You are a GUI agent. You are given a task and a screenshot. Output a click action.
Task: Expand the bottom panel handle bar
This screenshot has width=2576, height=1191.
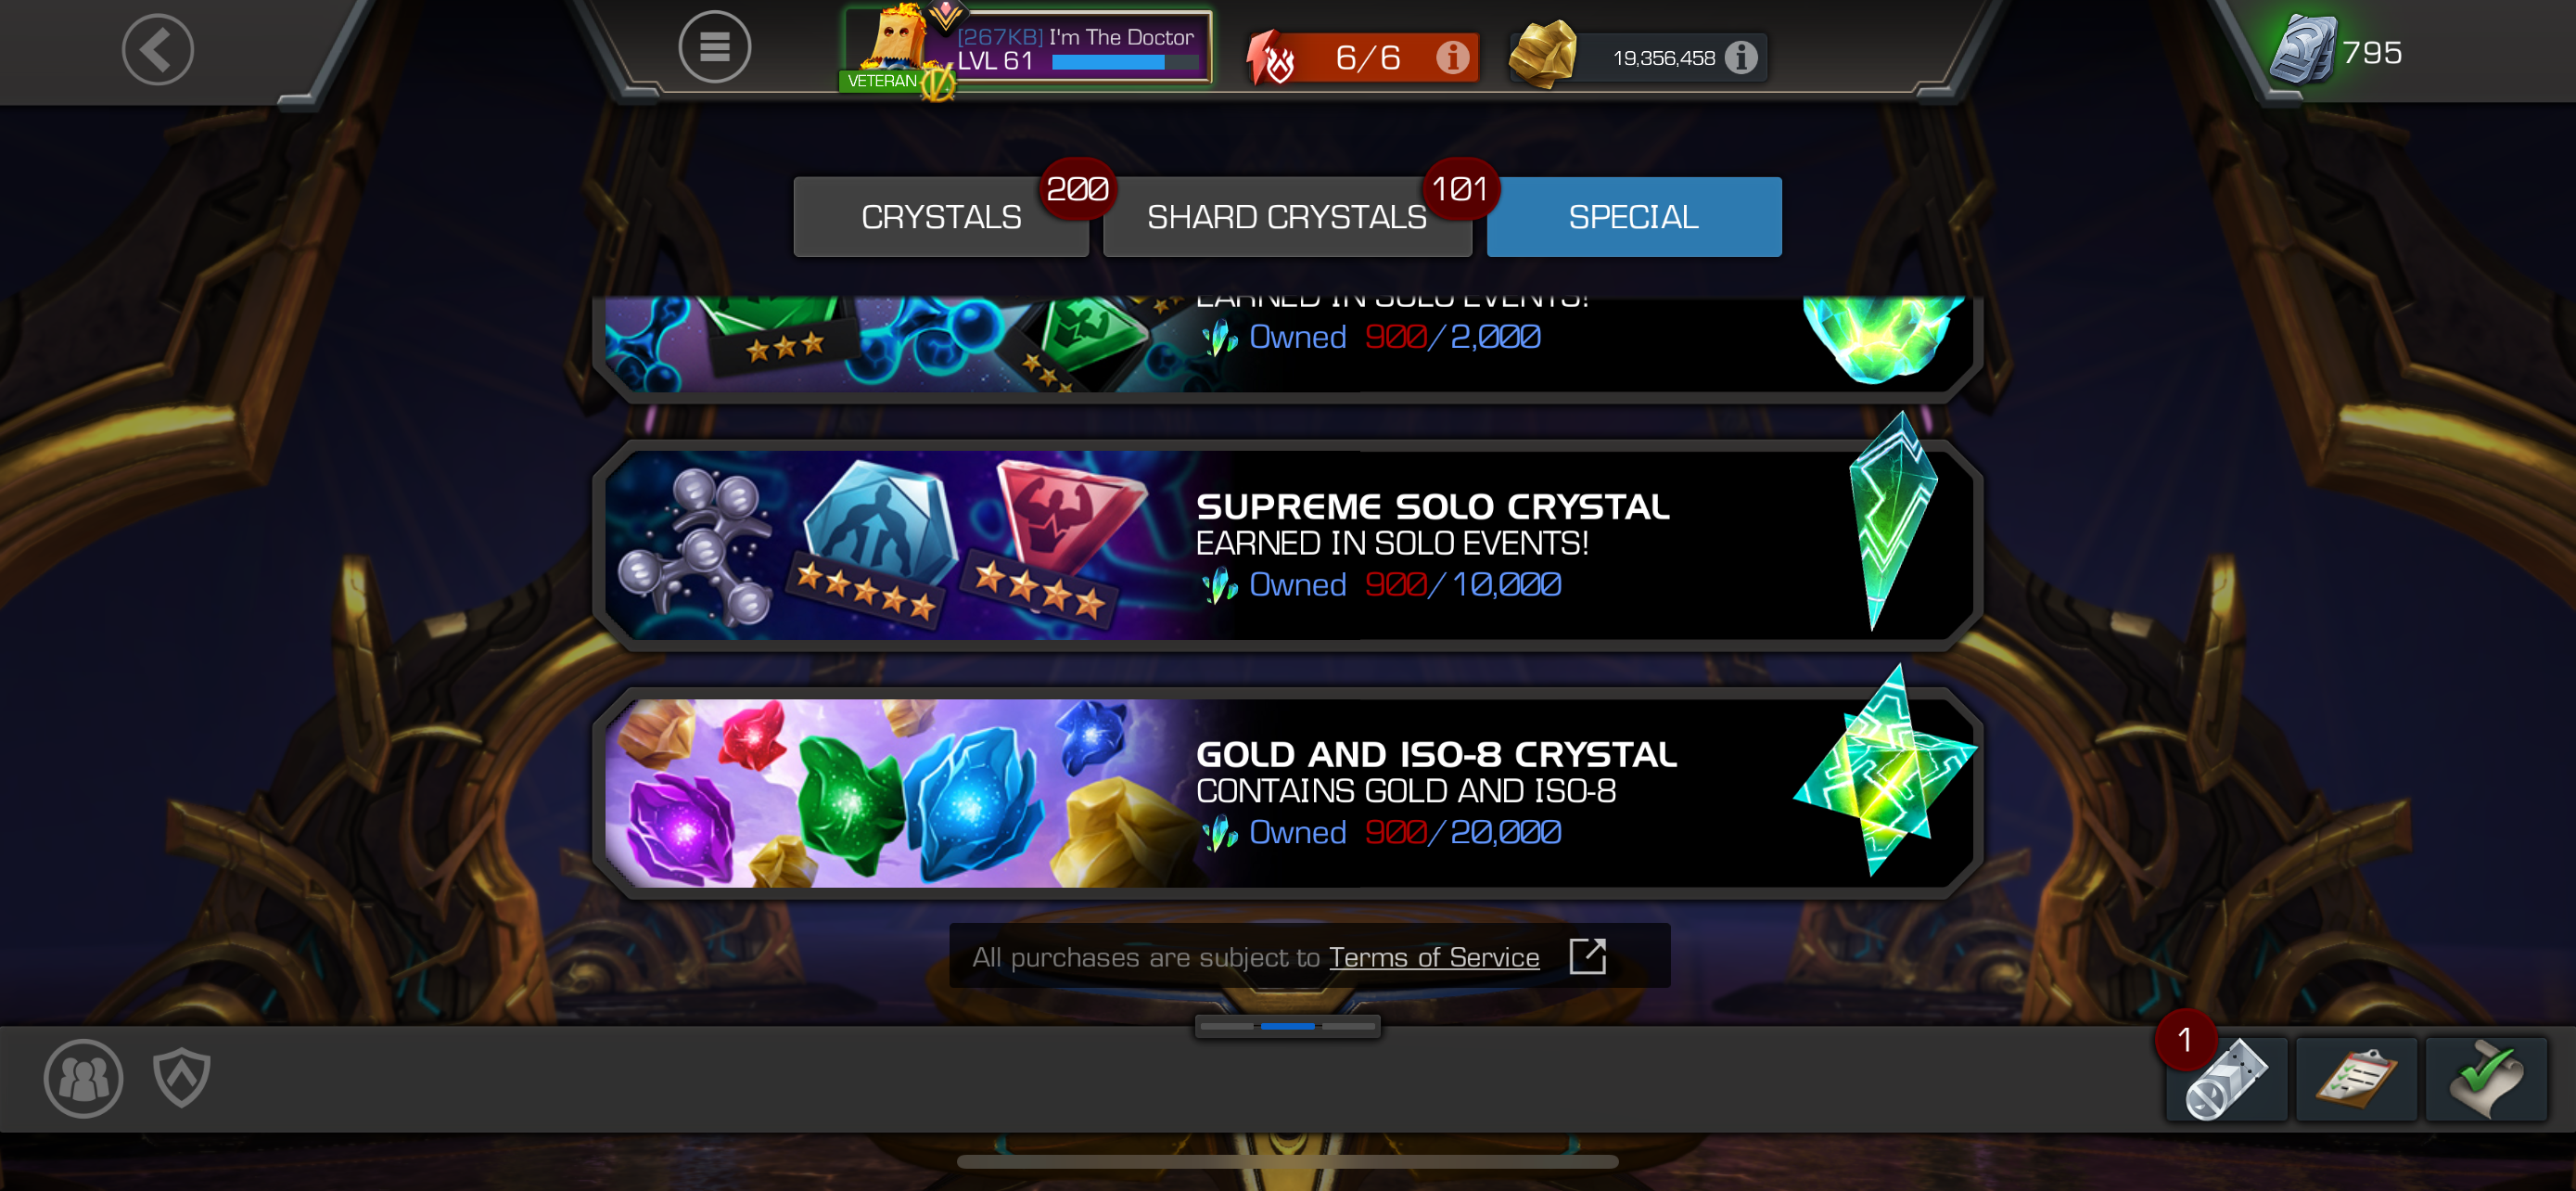pos(1287,1026)
